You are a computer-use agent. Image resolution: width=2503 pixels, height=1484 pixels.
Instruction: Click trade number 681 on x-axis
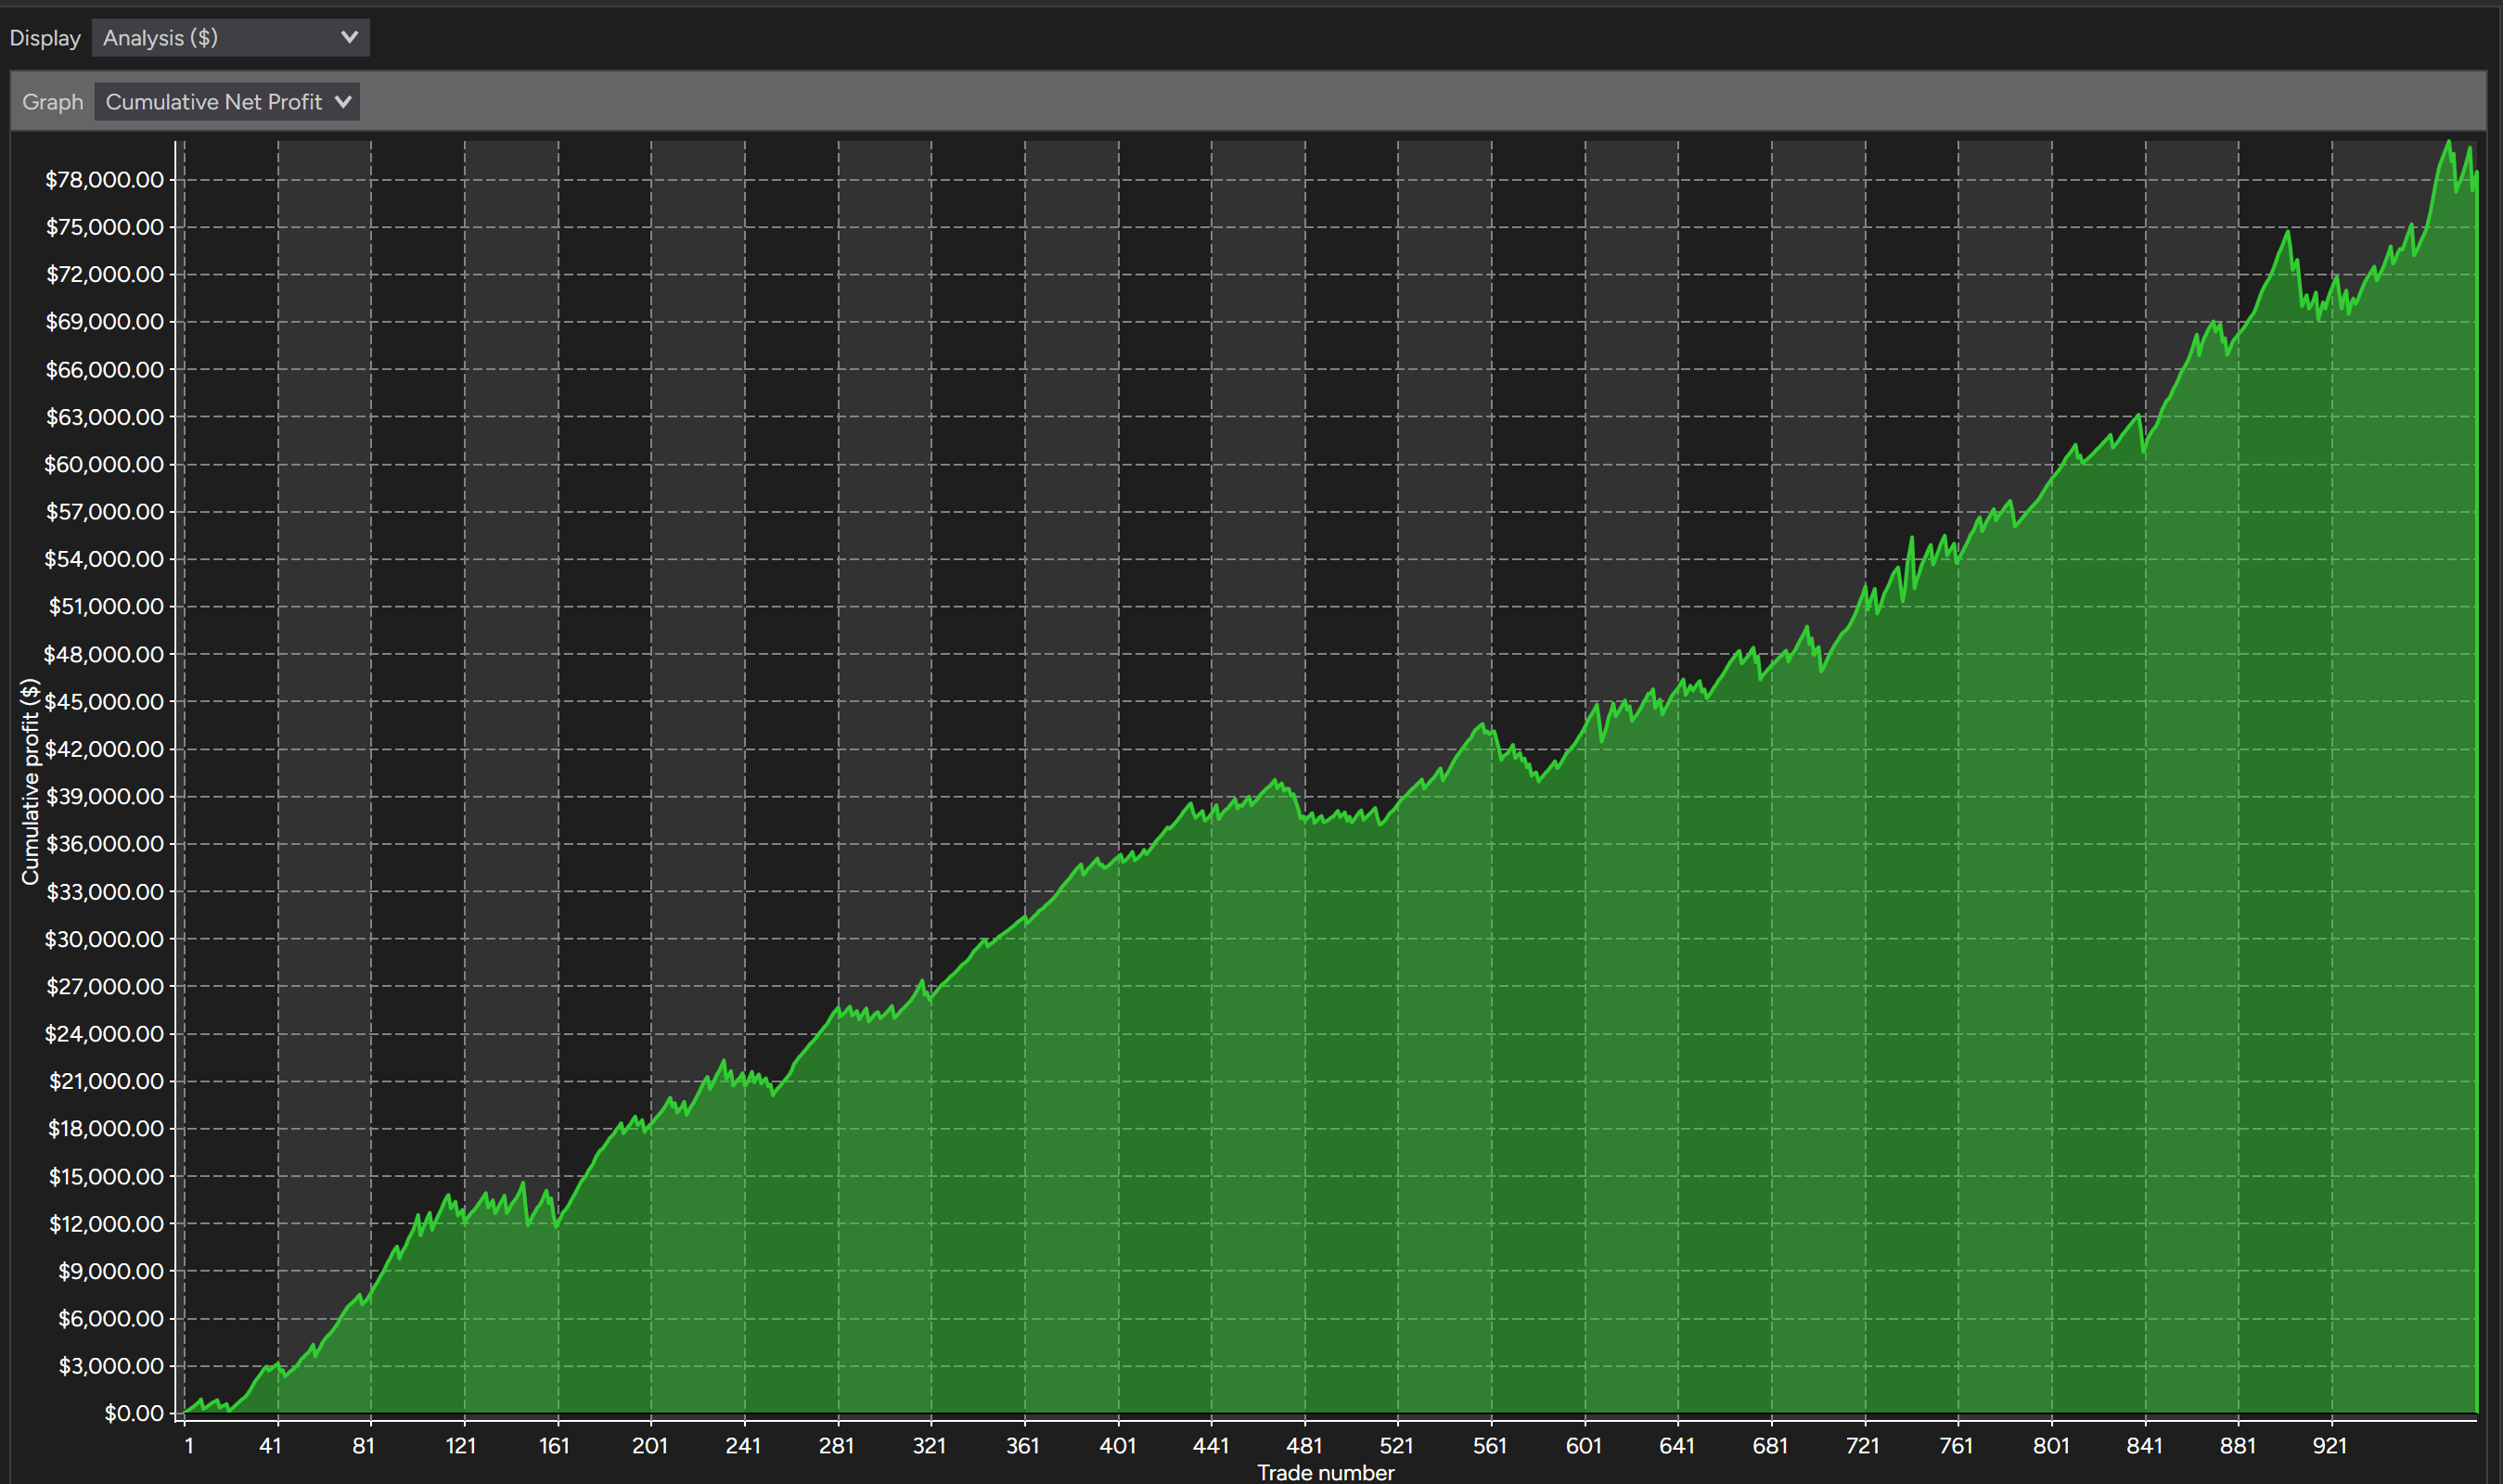tap(1770, 1445)
